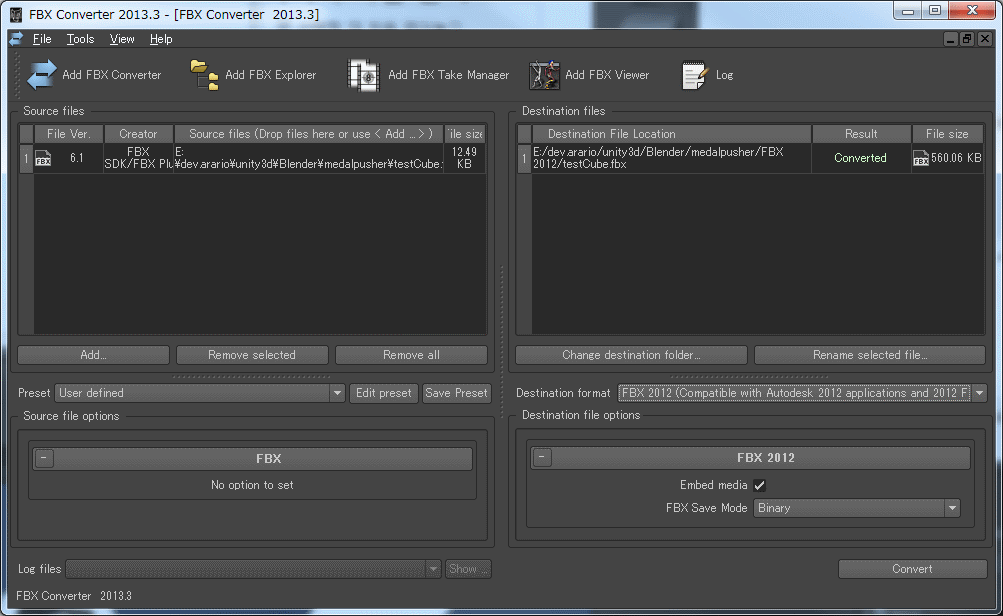Open the Tools menu
The width and height of the screenshot is (1003, 616).
pyautogui.click(x=81, y=39)
